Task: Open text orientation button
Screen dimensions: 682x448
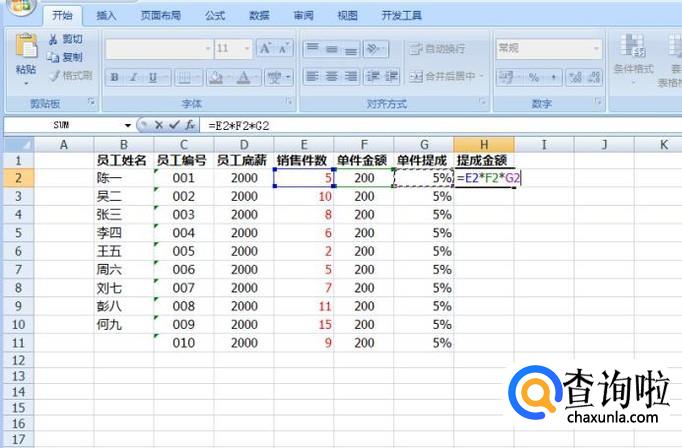Action: tap(375, 49)
